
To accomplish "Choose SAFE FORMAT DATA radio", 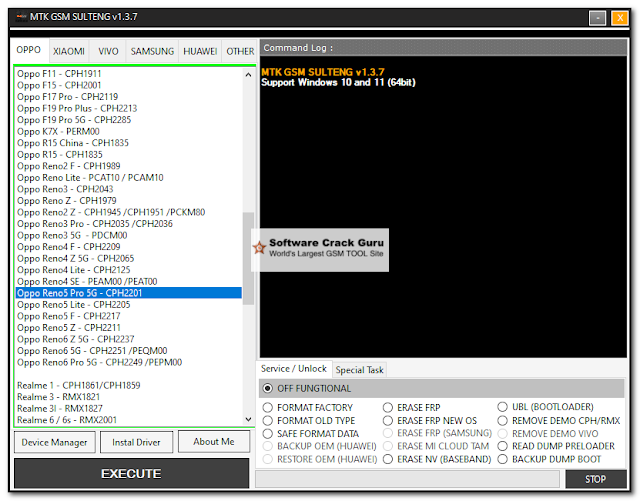I will coord(267,434).
